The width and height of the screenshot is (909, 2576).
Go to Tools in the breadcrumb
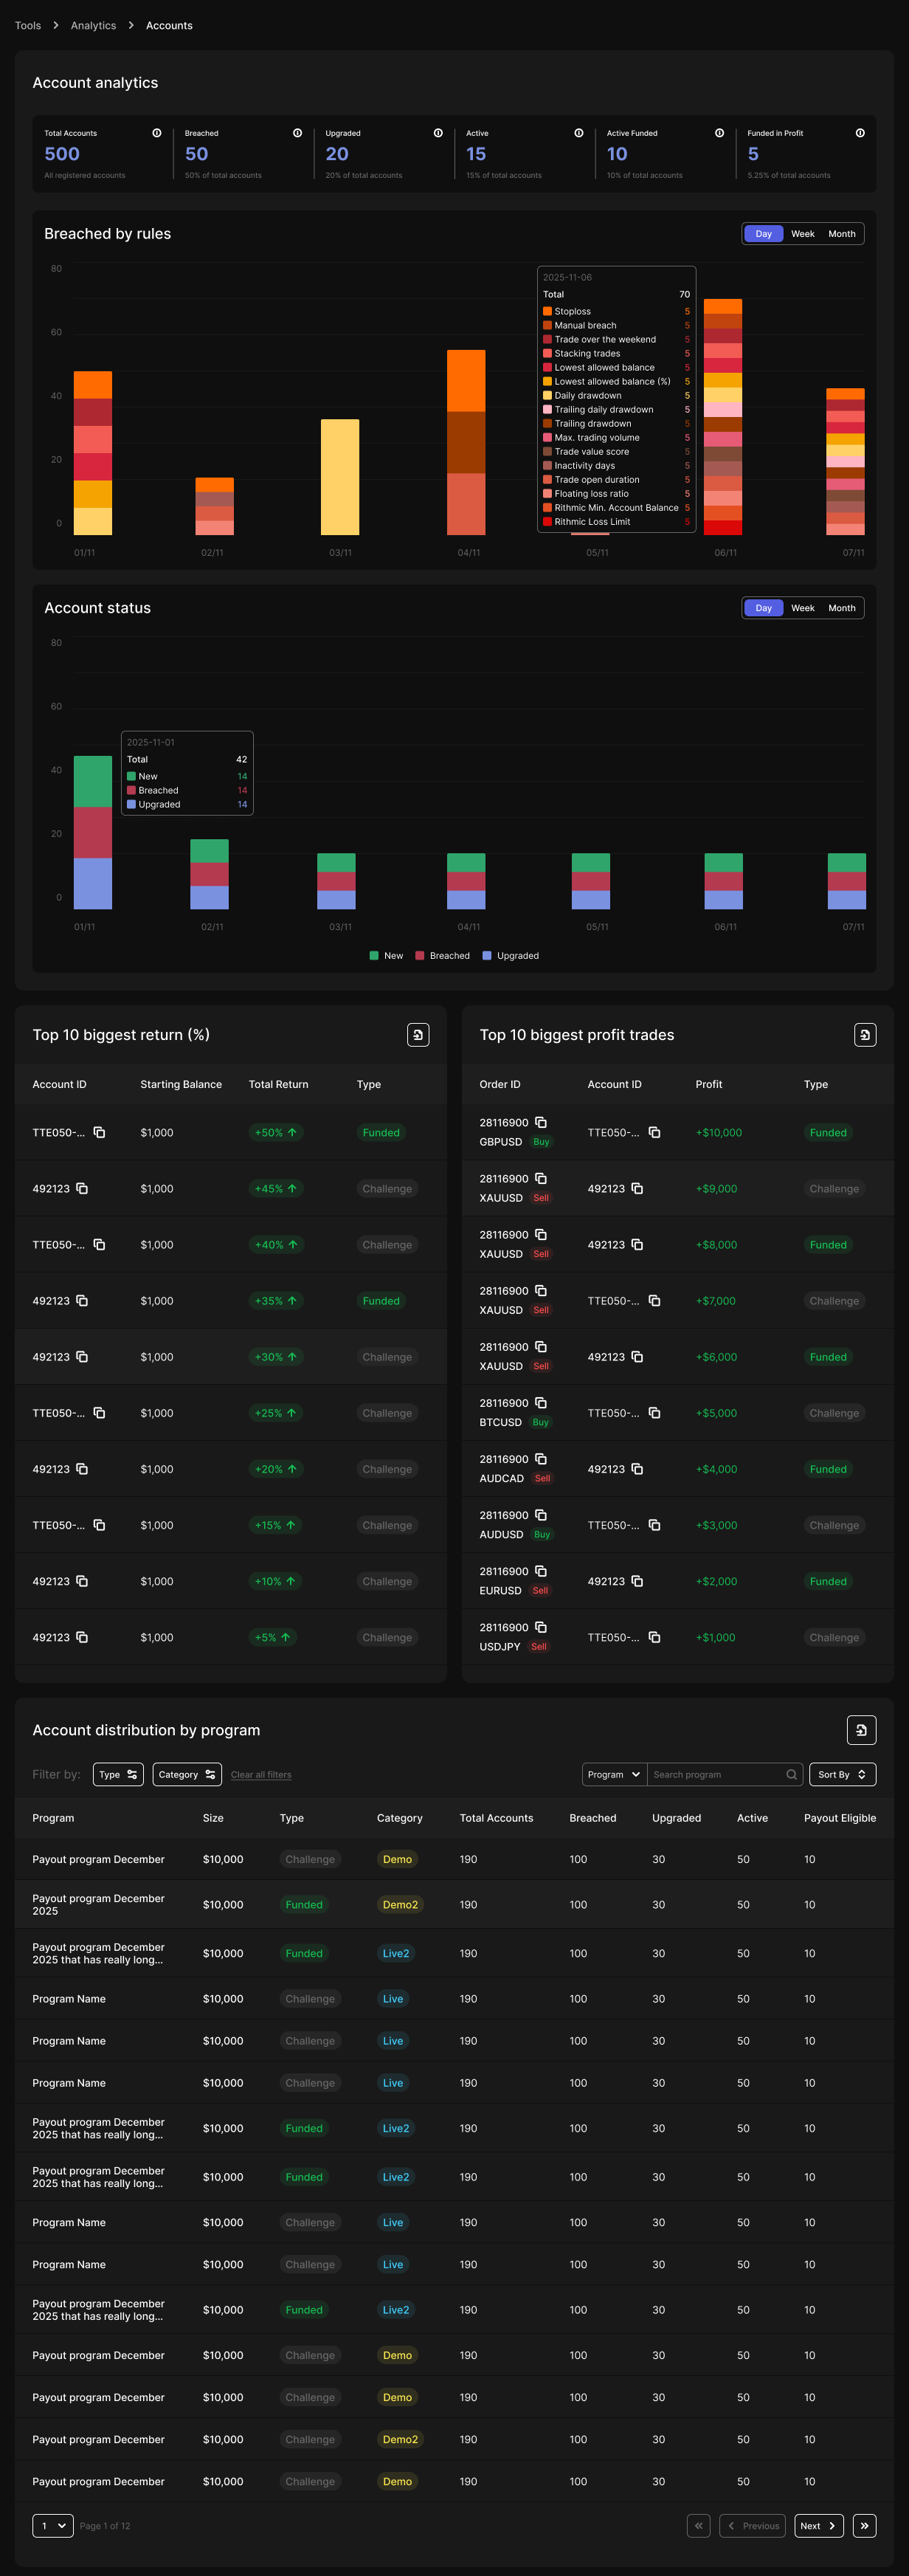pos(28,26)
